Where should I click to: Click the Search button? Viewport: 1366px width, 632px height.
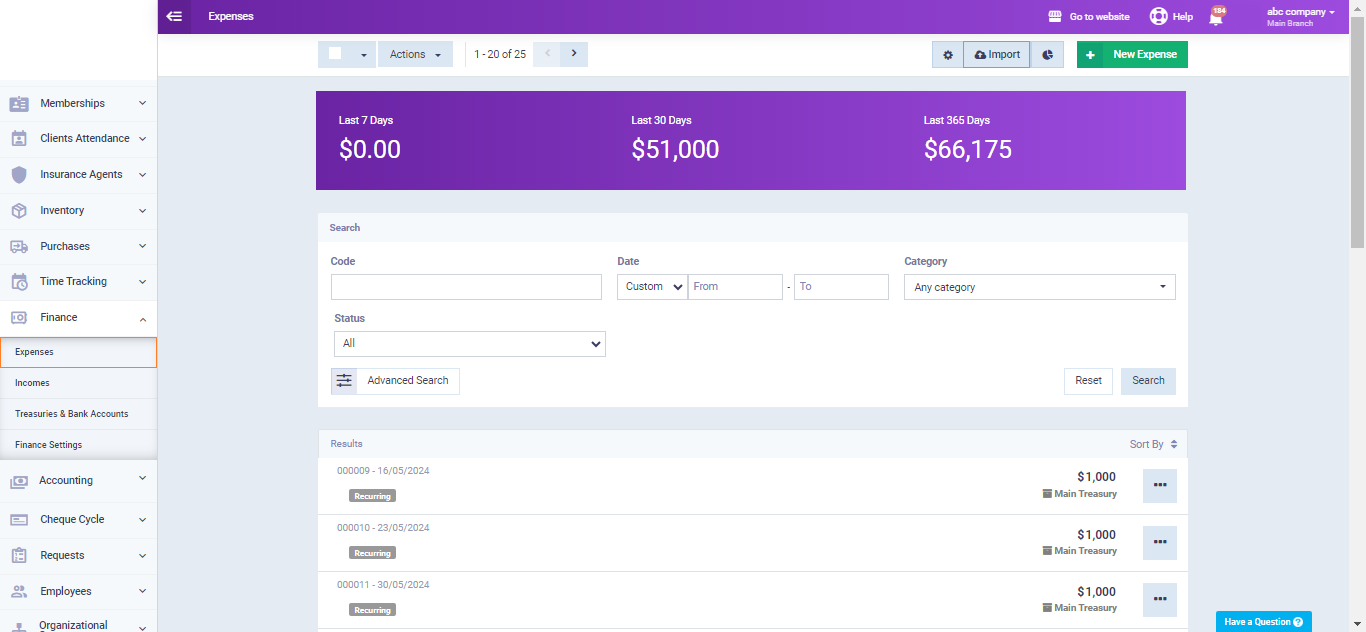(x=1148, y=381)
